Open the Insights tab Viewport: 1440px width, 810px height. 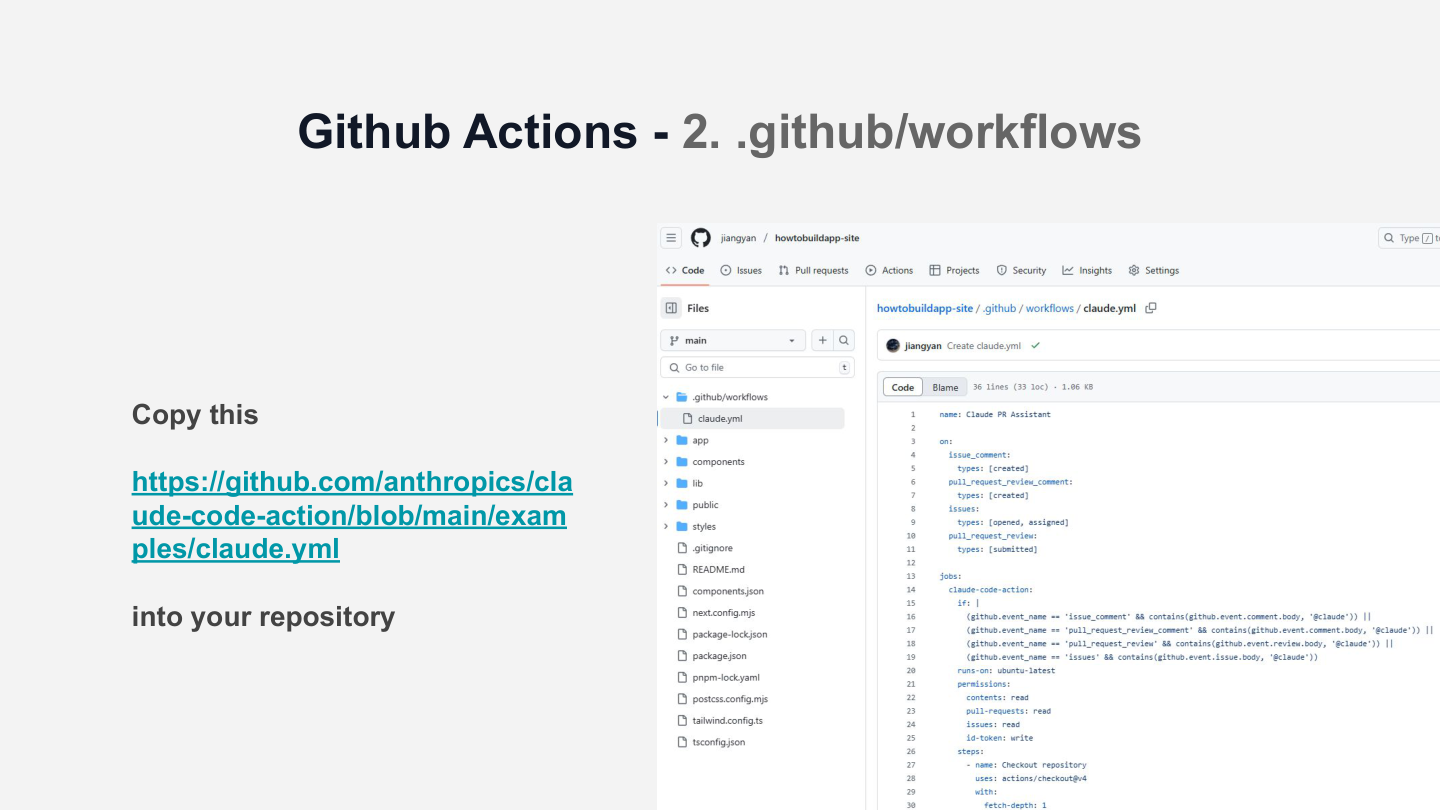coord(1087,270)
